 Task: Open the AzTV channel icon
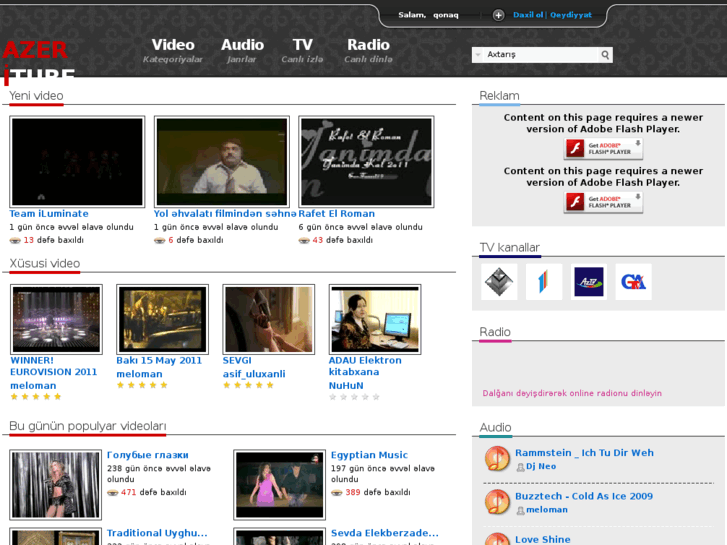coord(589,282)
